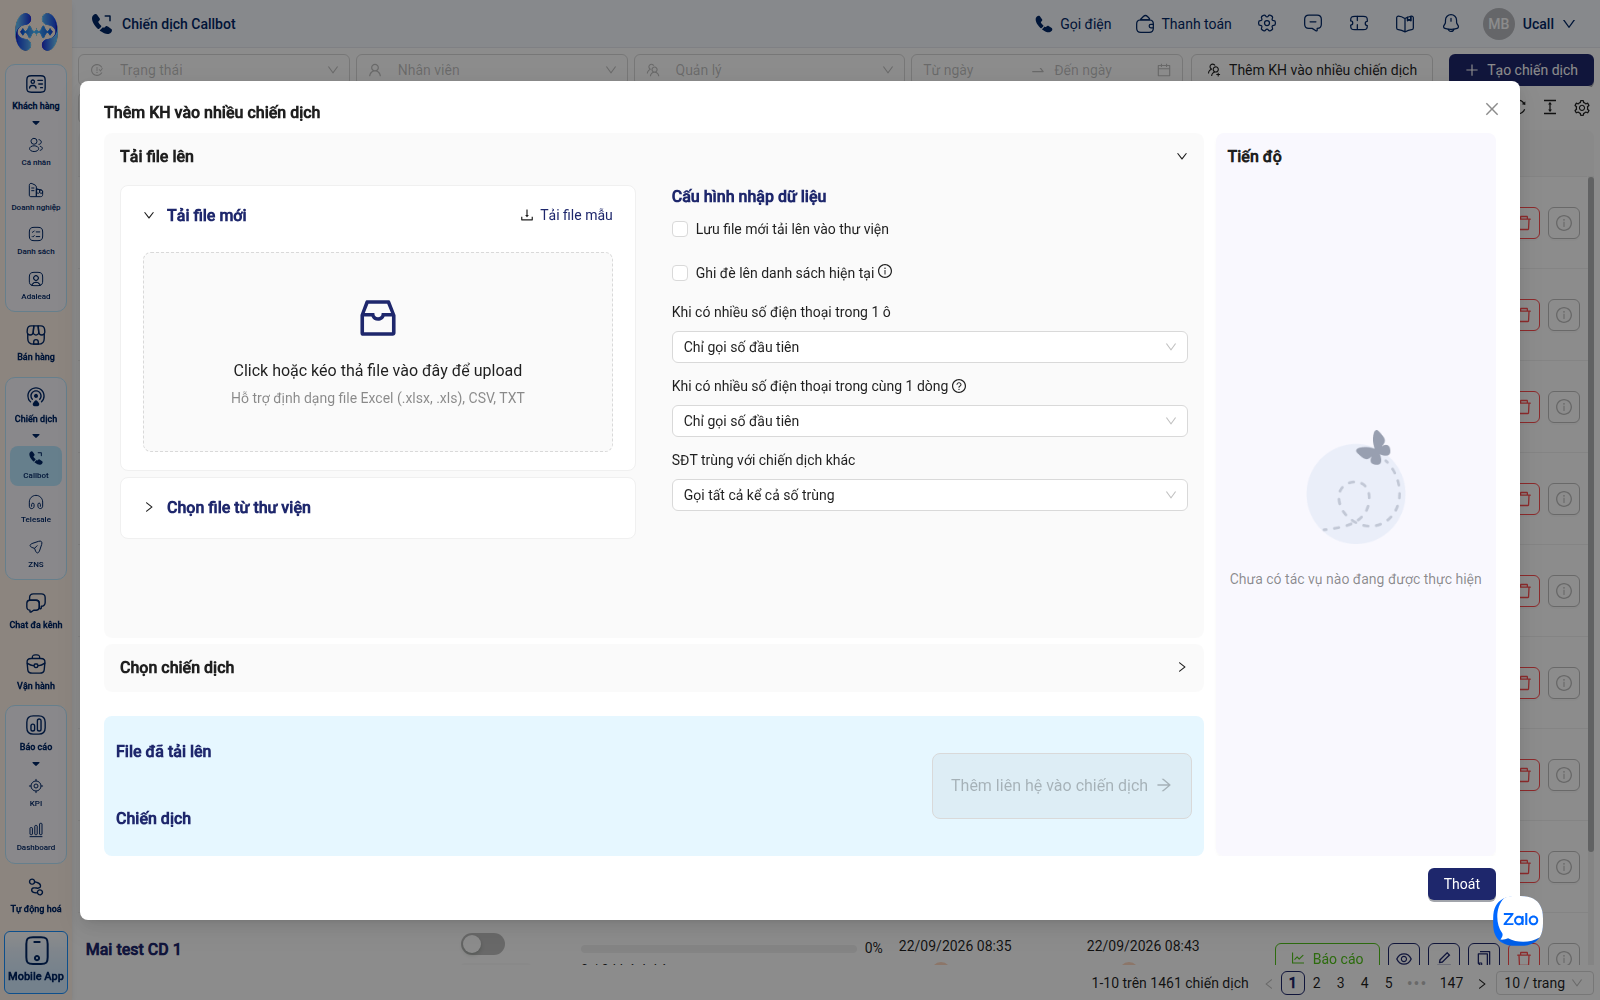
Task: Open the Ucall account menu
Action: coord(1530,24)
